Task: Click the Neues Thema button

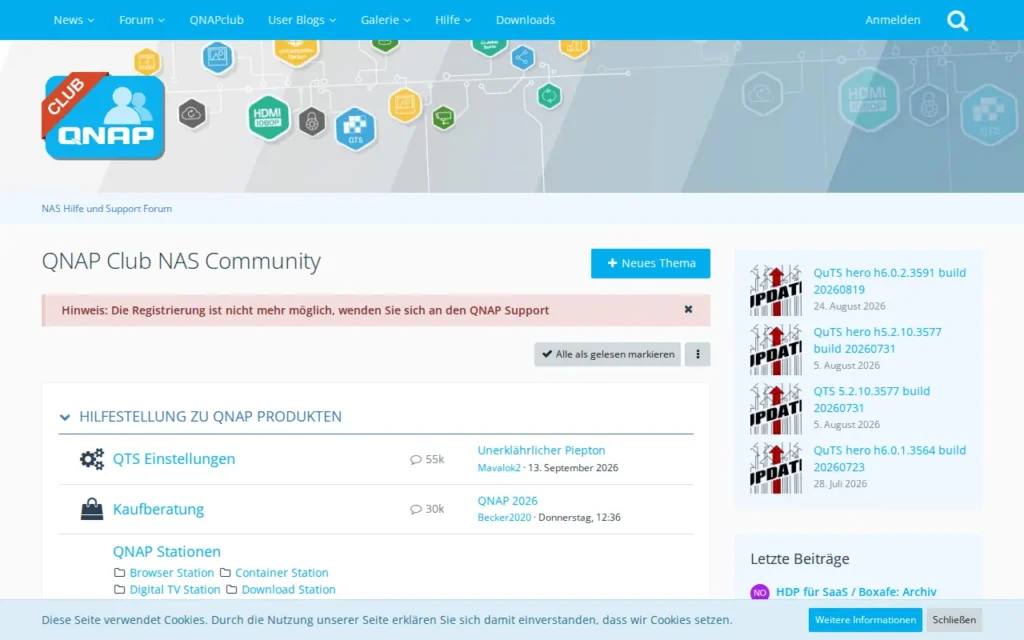Action: coord(650,263)
